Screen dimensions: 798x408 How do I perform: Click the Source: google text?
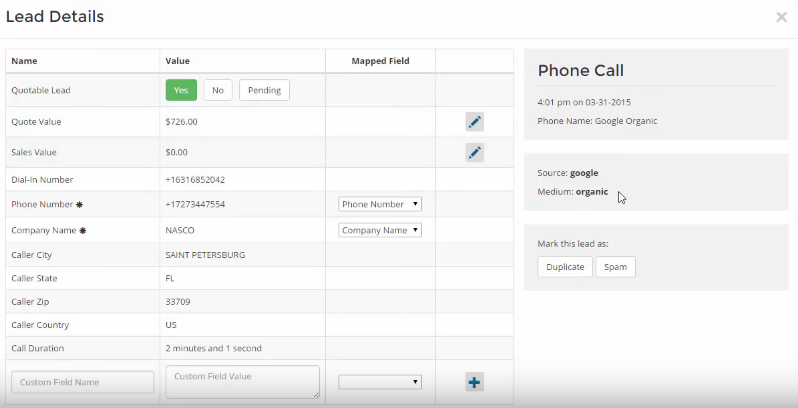coord(567,173)
